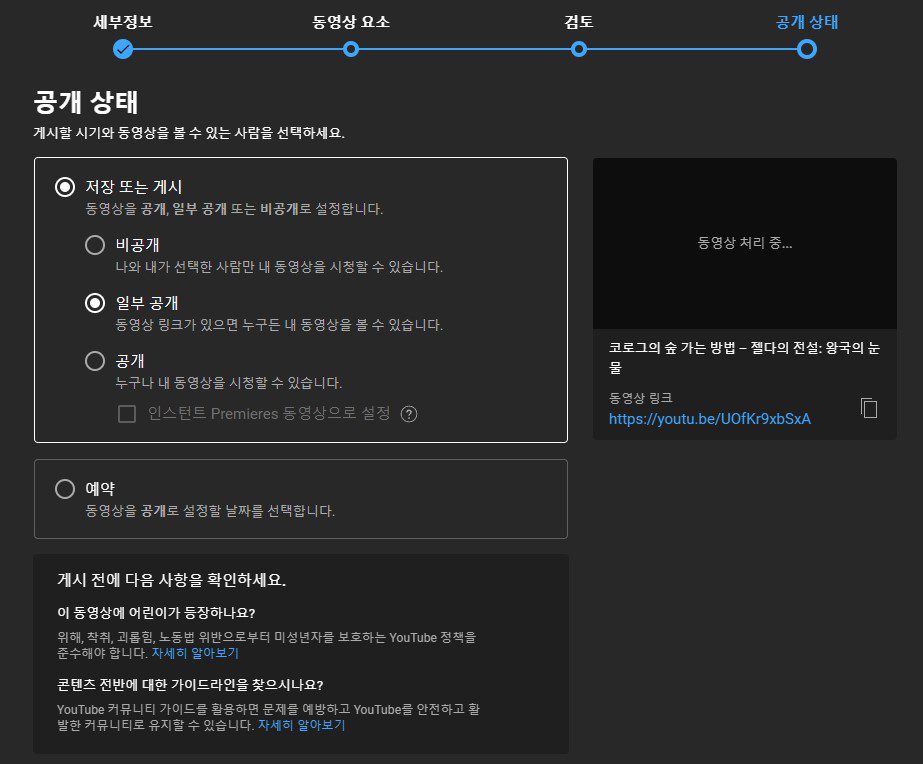Open the 동영상 요소 step label
Image resolution: width=923 pixels, height=764 pixels.
(351, 22)
